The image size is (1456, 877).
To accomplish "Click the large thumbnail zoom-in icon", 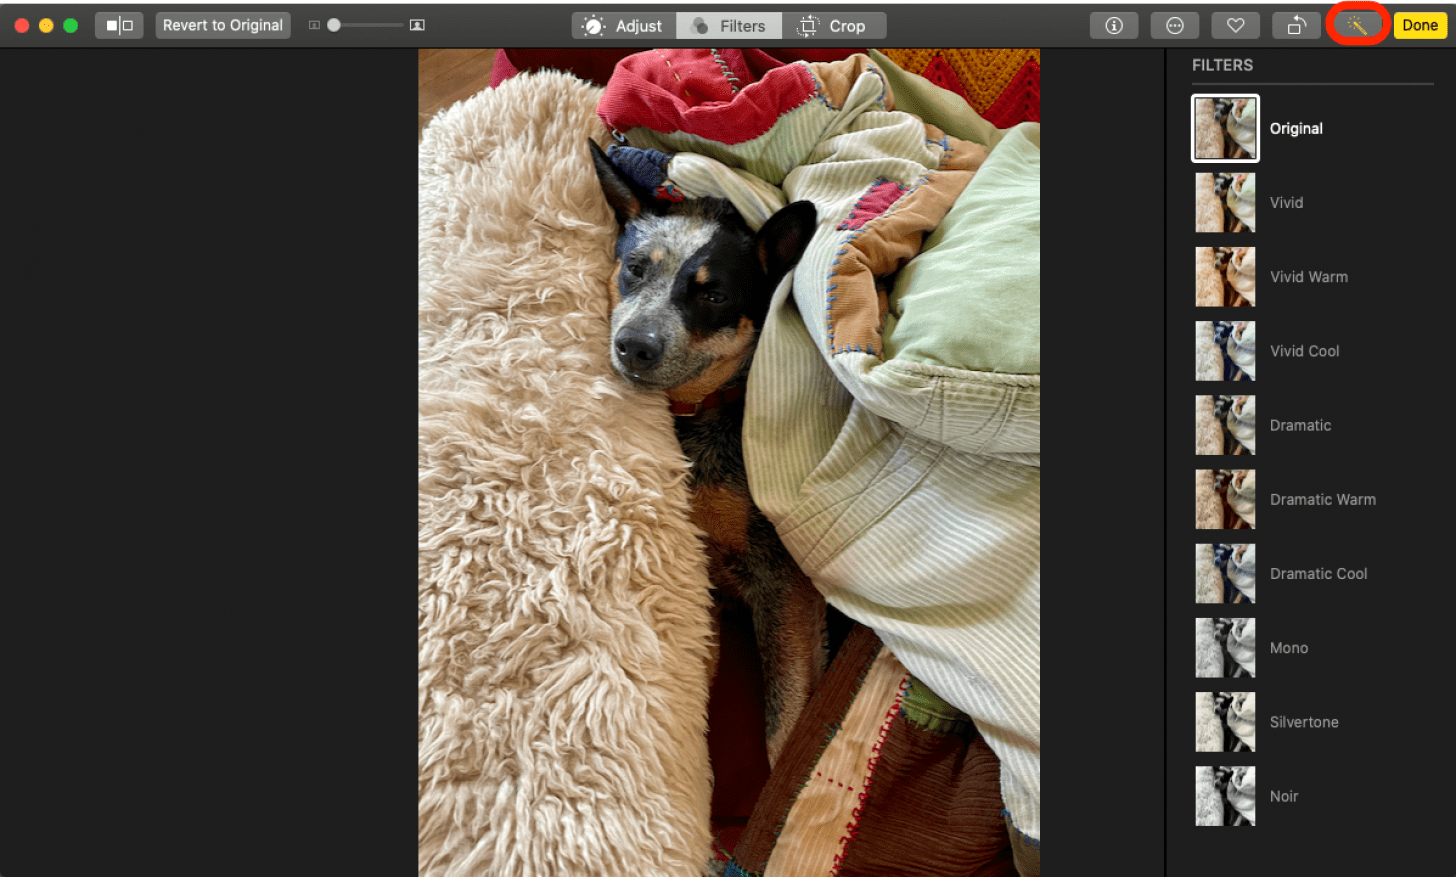I will click(x=417, y=25).
